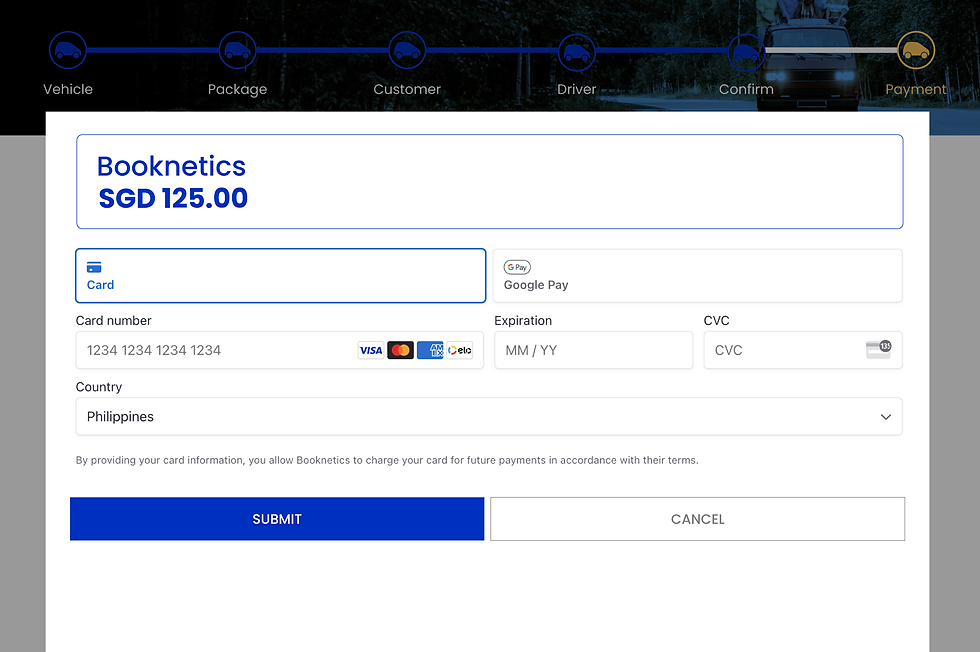Click the G Pay logo icon
Image resolution: width=980 pixels, height=652 pixels.
pos(517,267)
